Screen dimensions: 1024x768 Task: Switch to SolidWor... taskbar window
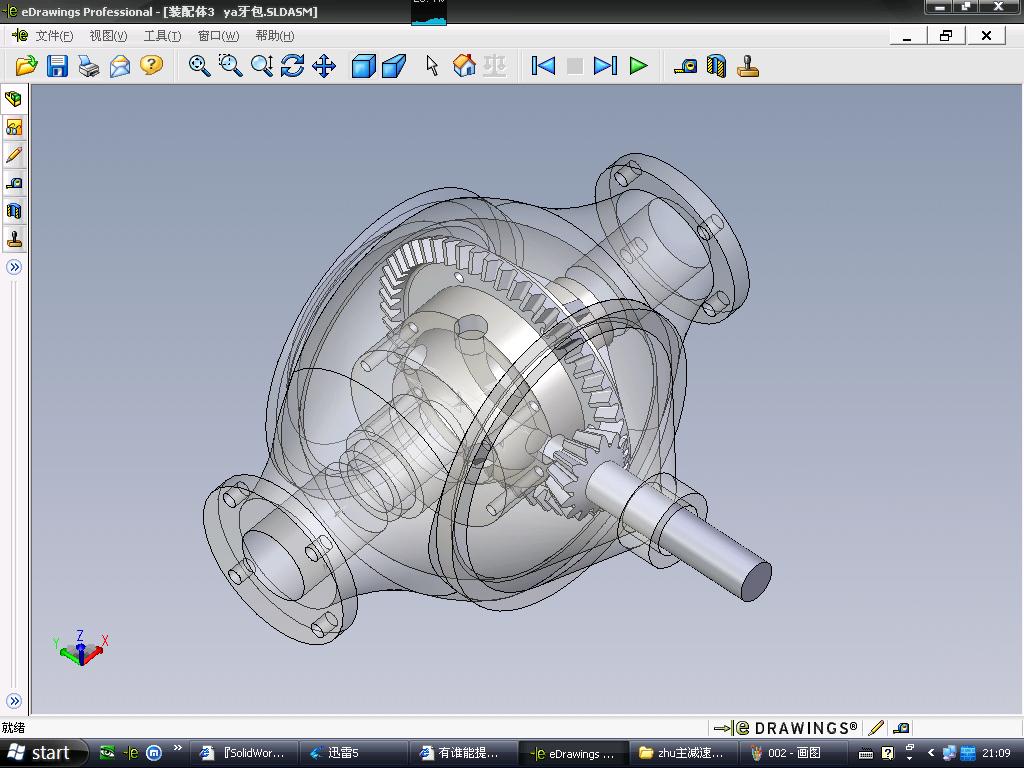(245, 753)
